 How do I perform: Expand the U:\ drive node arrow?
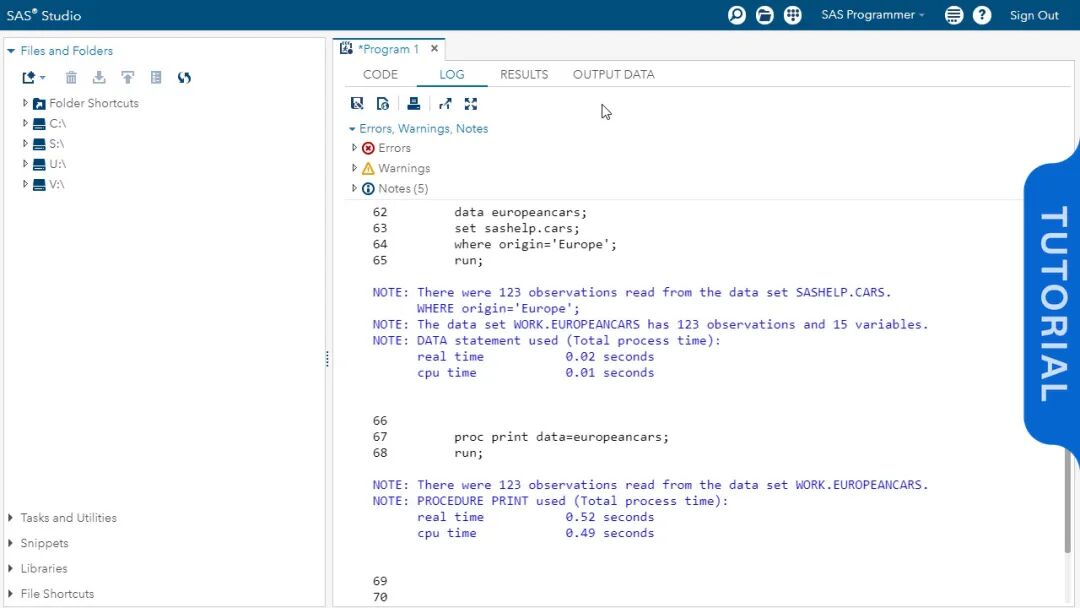pyautogui.click(x=25, y=164)
